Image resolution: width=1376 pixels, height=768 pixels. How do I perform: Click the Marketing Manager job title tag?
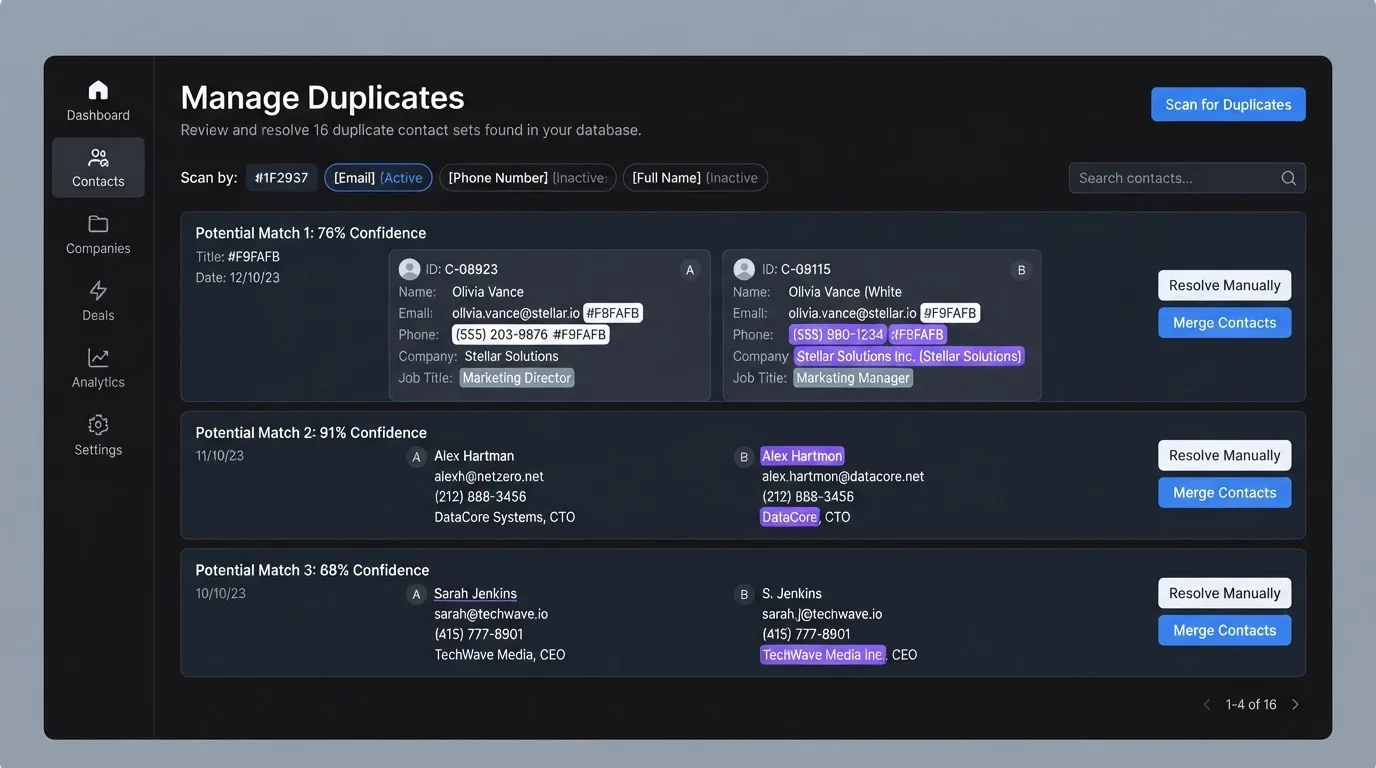click(x=853, y=378)
